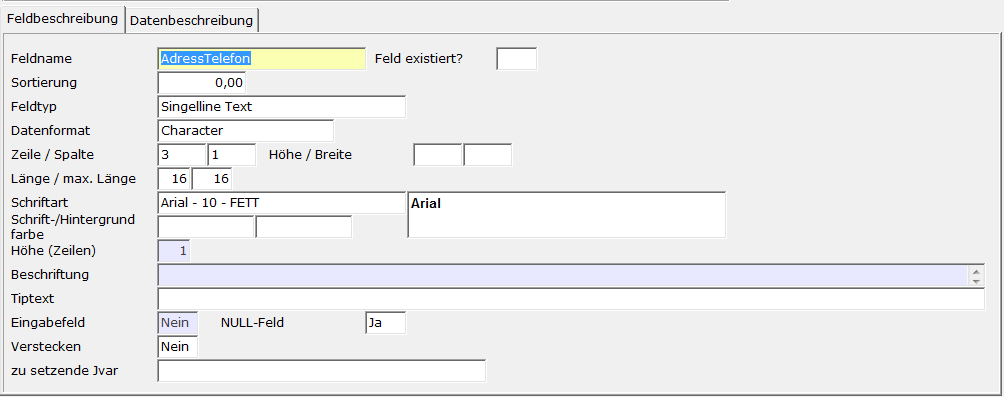Image resolution: width=1004 pixels, height=397 pixels.
Task: Open the Schriftart field Arial - 10 - FETT
Action: coord(282,203)
